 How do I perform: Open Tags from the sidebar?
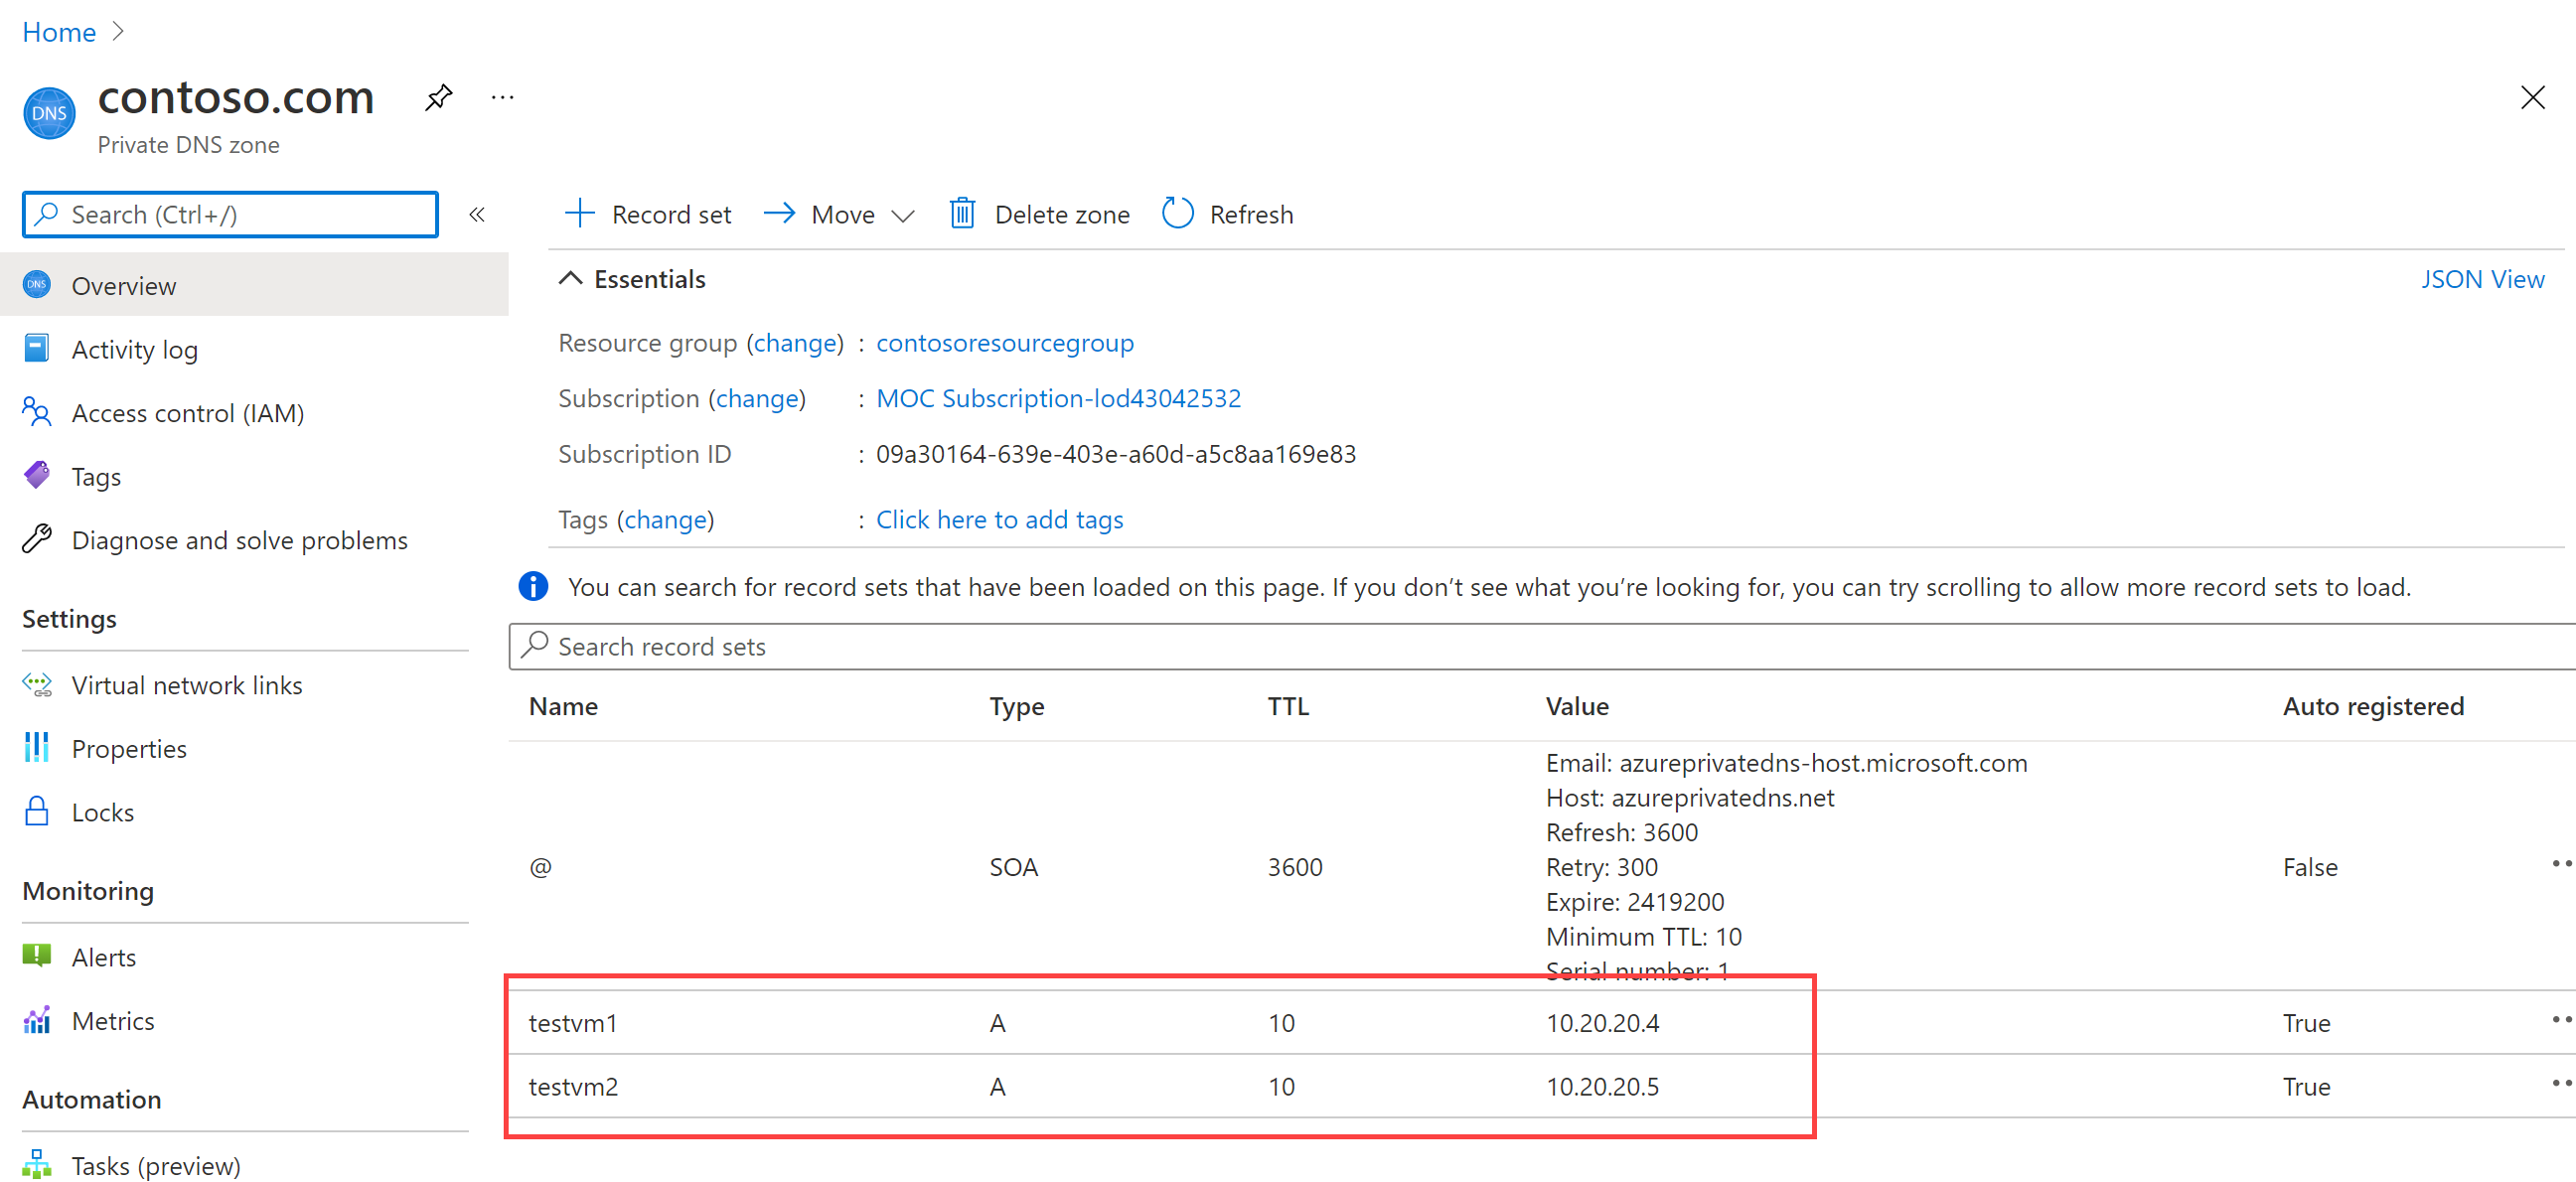pyautogui.click(x=95, y=476)
